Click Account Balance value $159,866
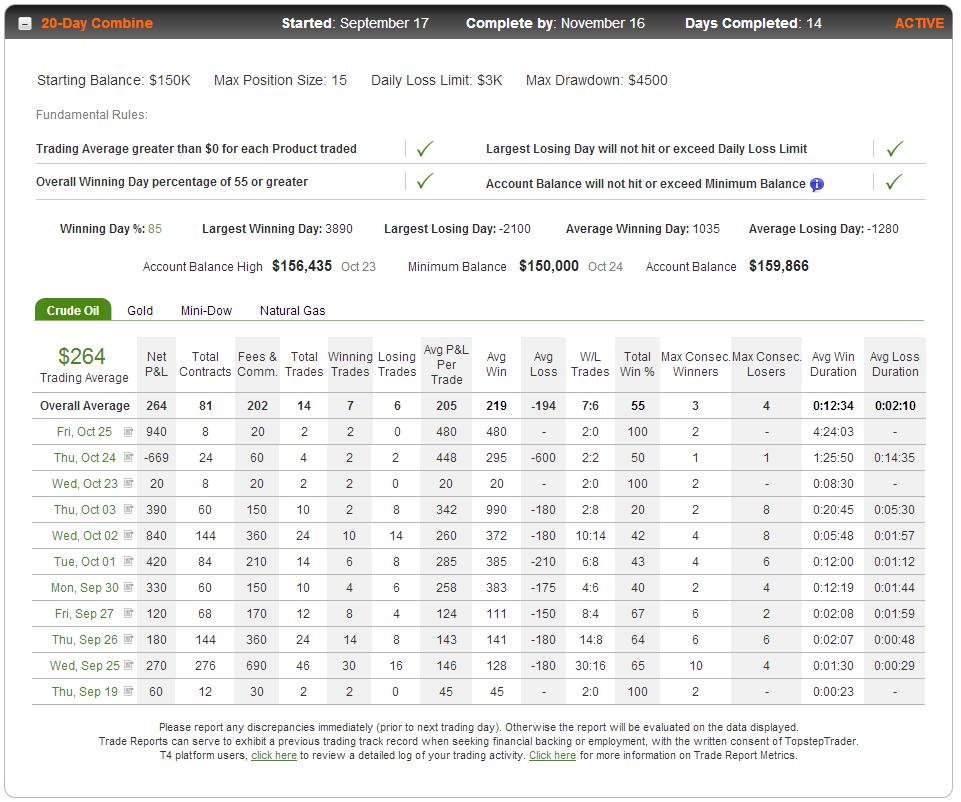This screenshot has width=961, height=802. (779, 266)
